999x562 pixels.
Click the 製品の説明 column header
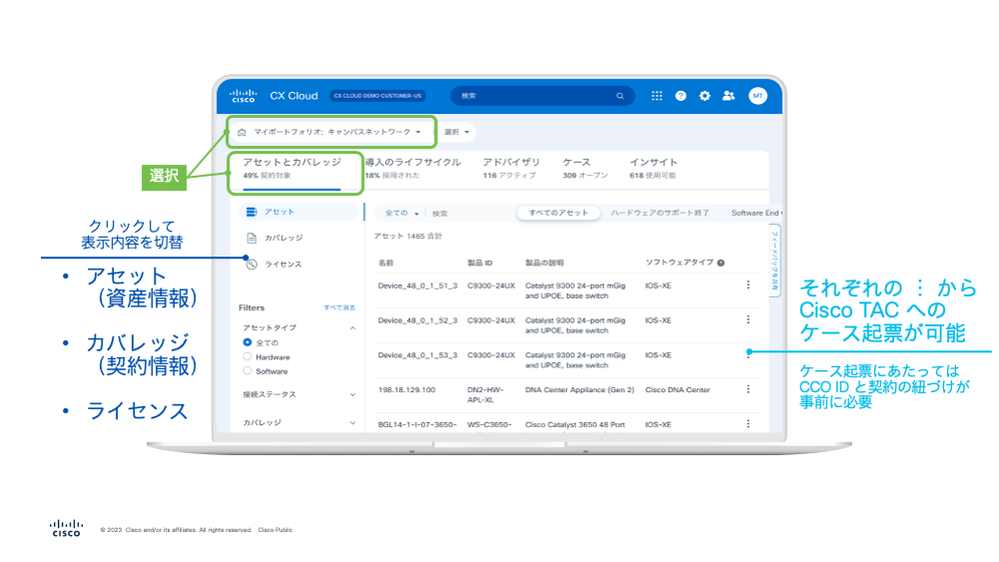pyautogui.click(x=544, y=263)
